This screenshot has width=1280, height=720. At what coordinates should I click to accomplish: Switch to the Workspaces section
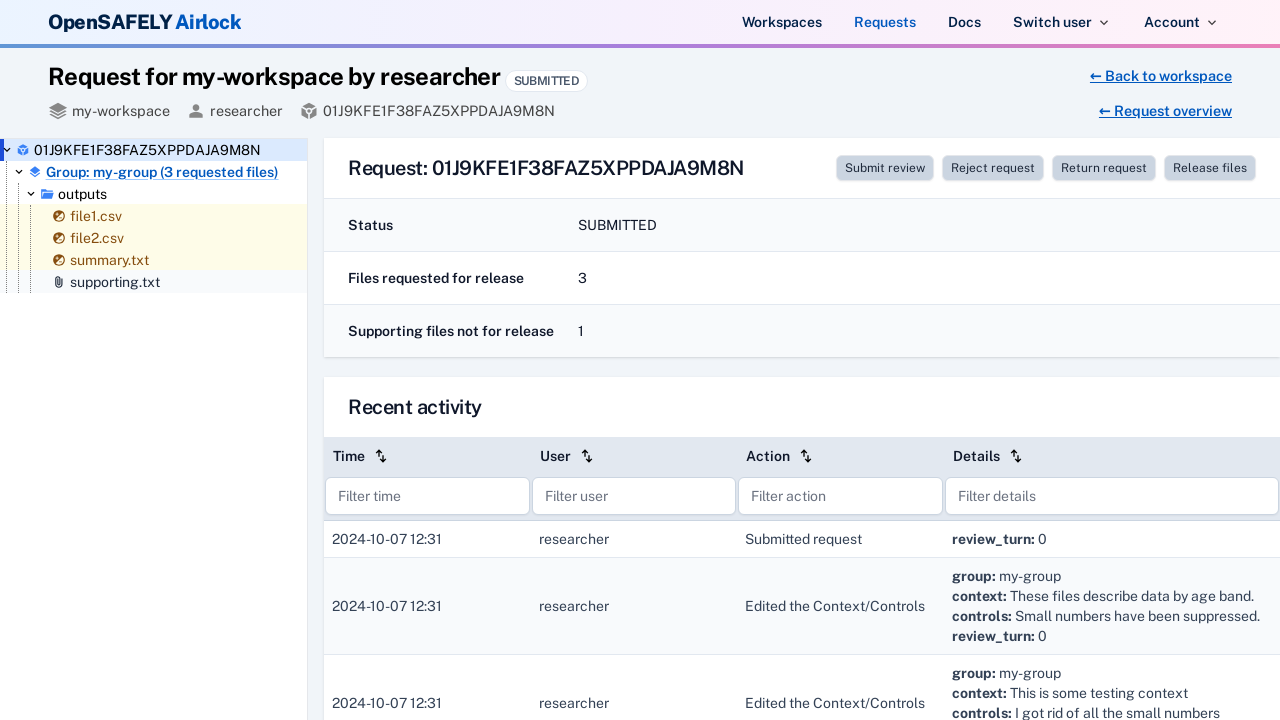[x=782, y=22]
